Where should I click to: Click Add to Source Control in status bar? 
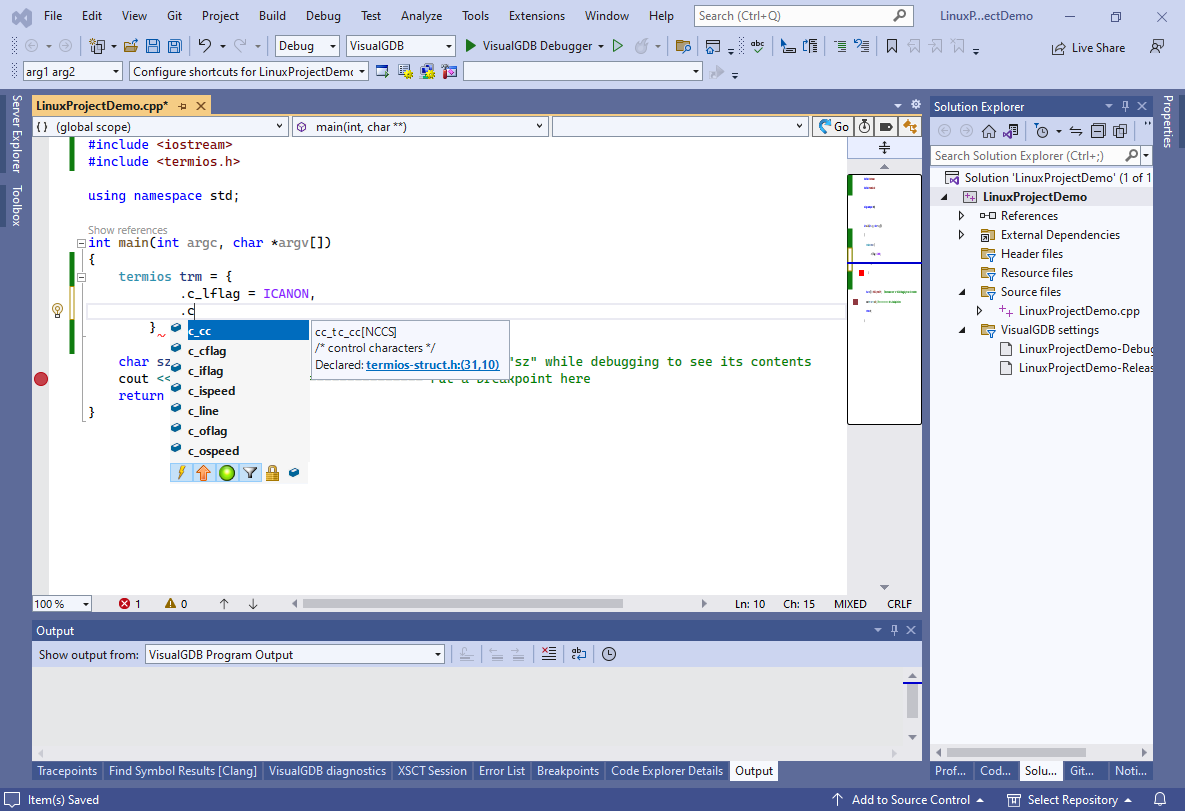[910, 800]
